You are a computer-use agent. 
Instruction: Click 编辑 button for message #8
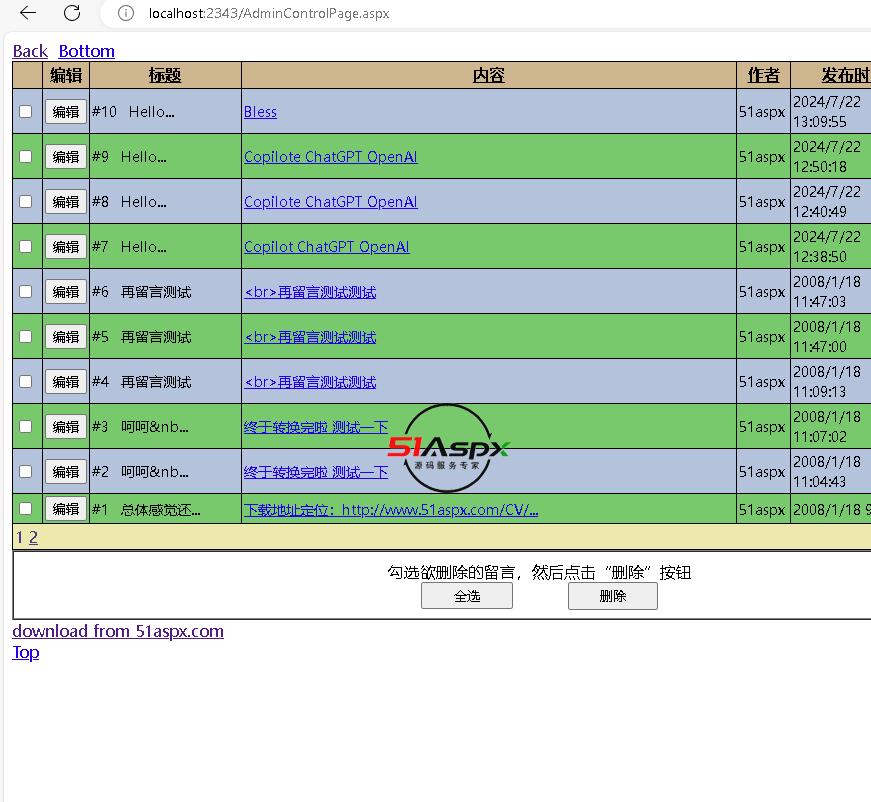coord(66,202)
